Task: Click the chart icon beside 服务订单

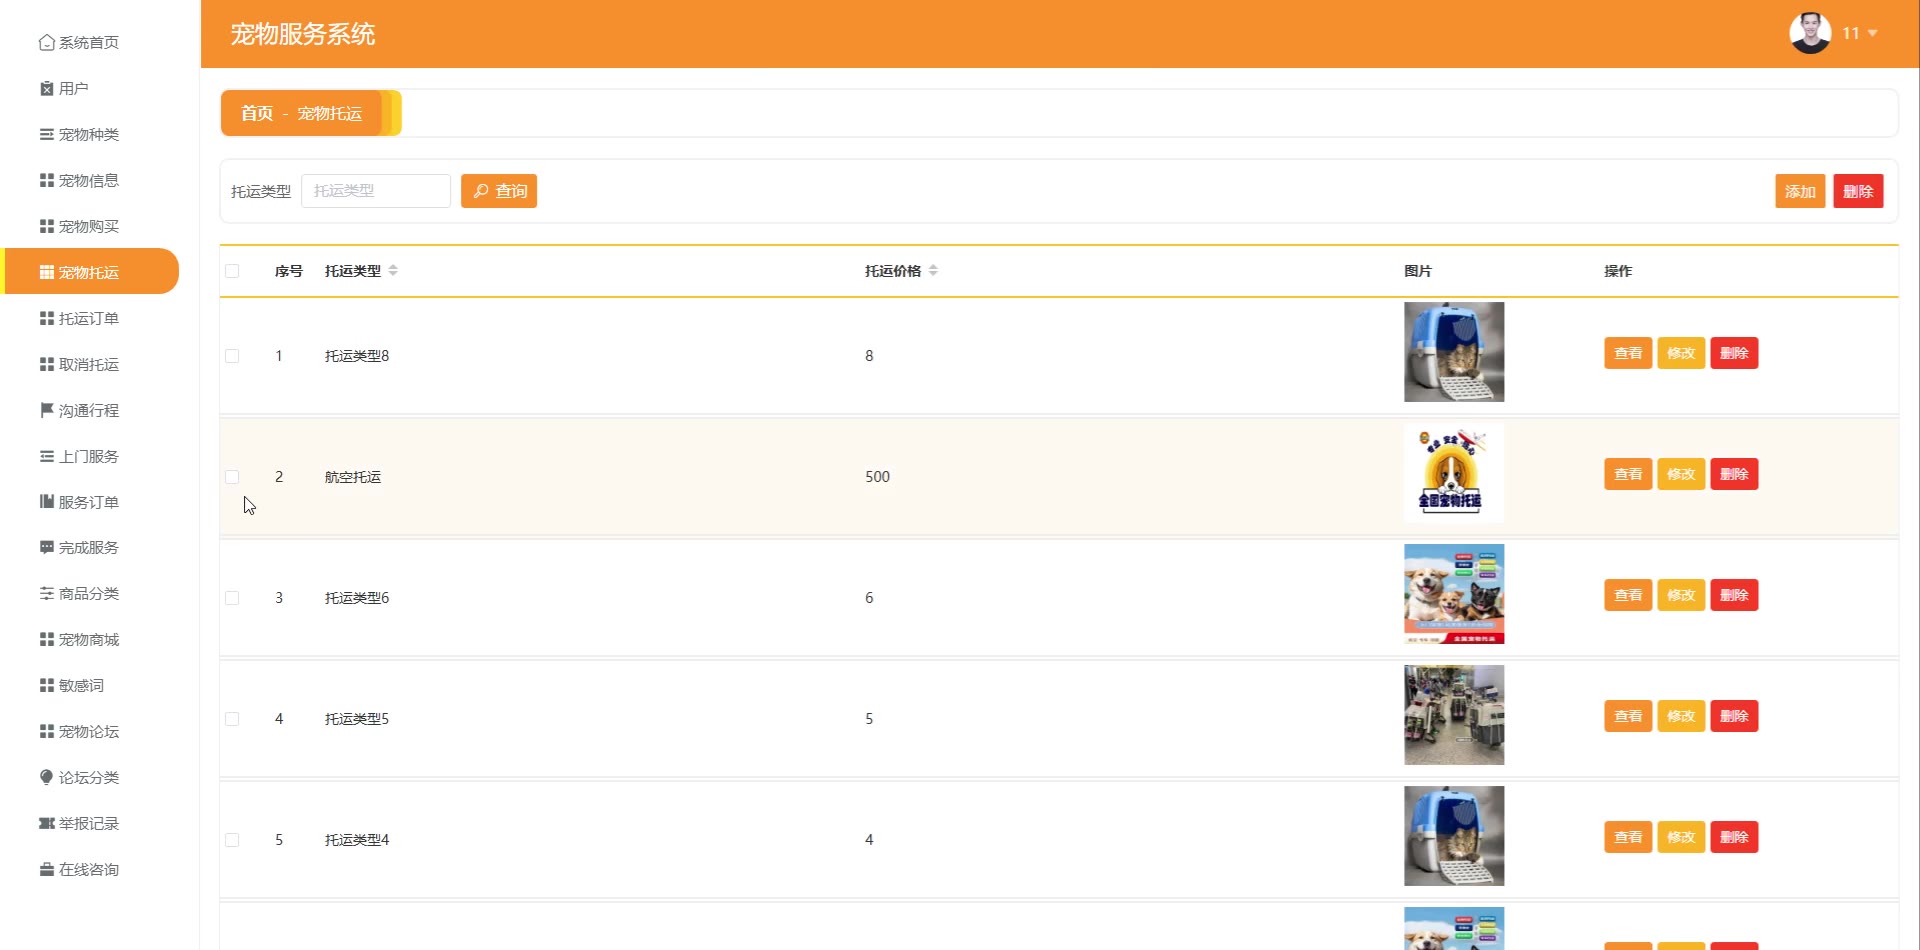Action: [x=46, y=502]
